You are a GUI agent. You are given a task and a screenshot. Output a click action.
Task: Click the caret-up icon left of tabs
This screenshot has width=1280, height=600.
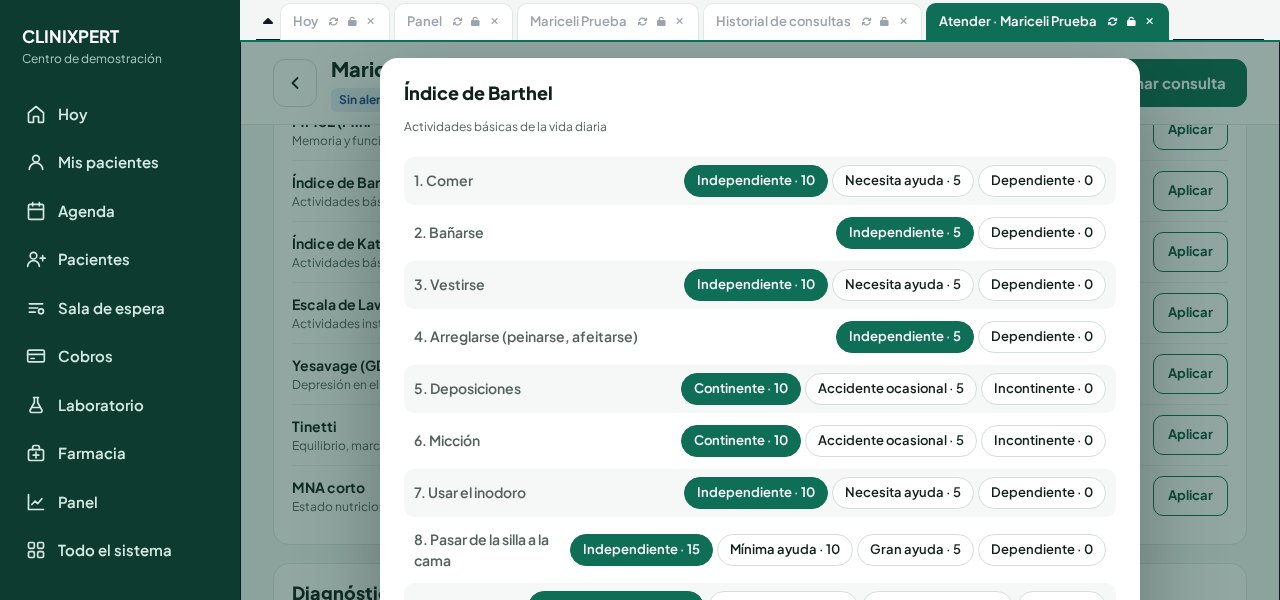click(268, 21)
